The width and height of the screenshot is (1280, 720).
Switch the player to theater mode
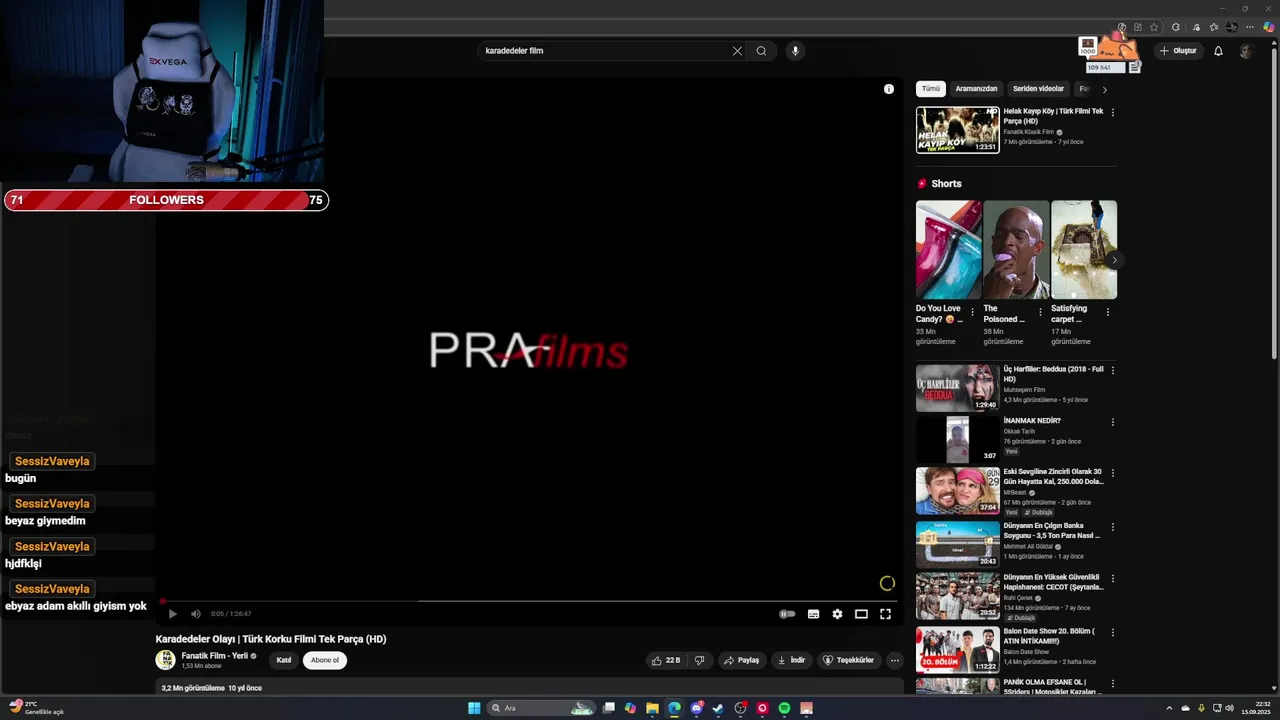click(861, 614)
